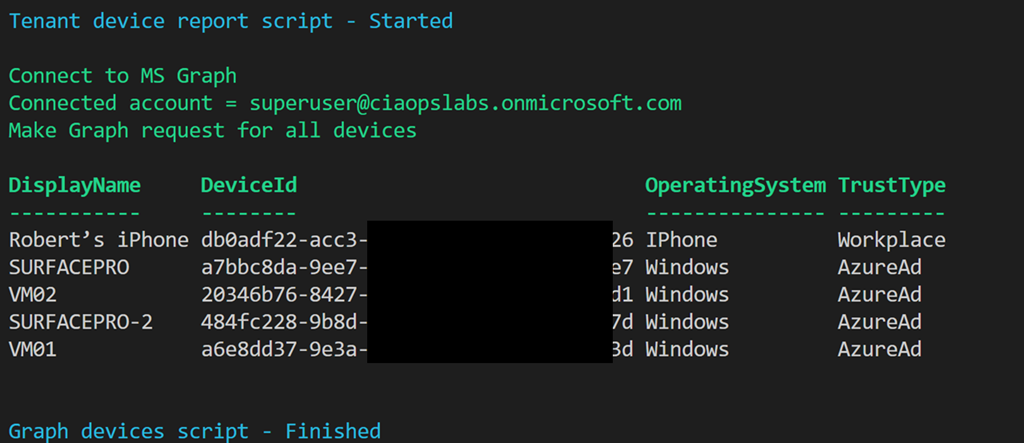
Task: Select the VM02 device name
Action: [x=33, y=295]
